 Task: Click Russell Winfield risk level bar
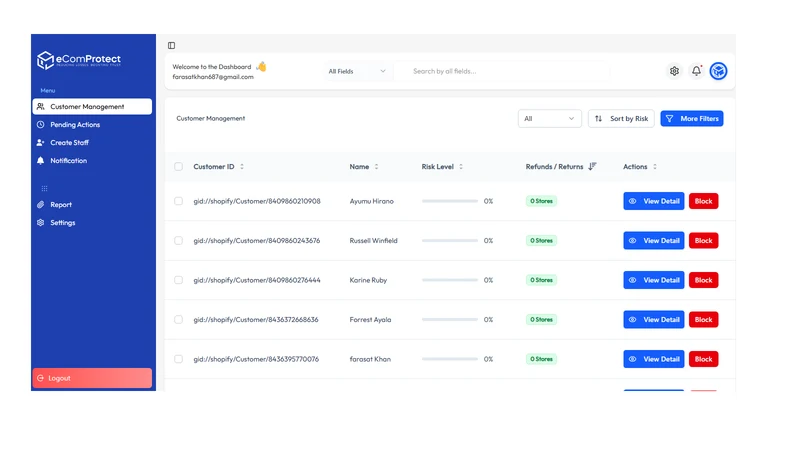click(449, 240)
